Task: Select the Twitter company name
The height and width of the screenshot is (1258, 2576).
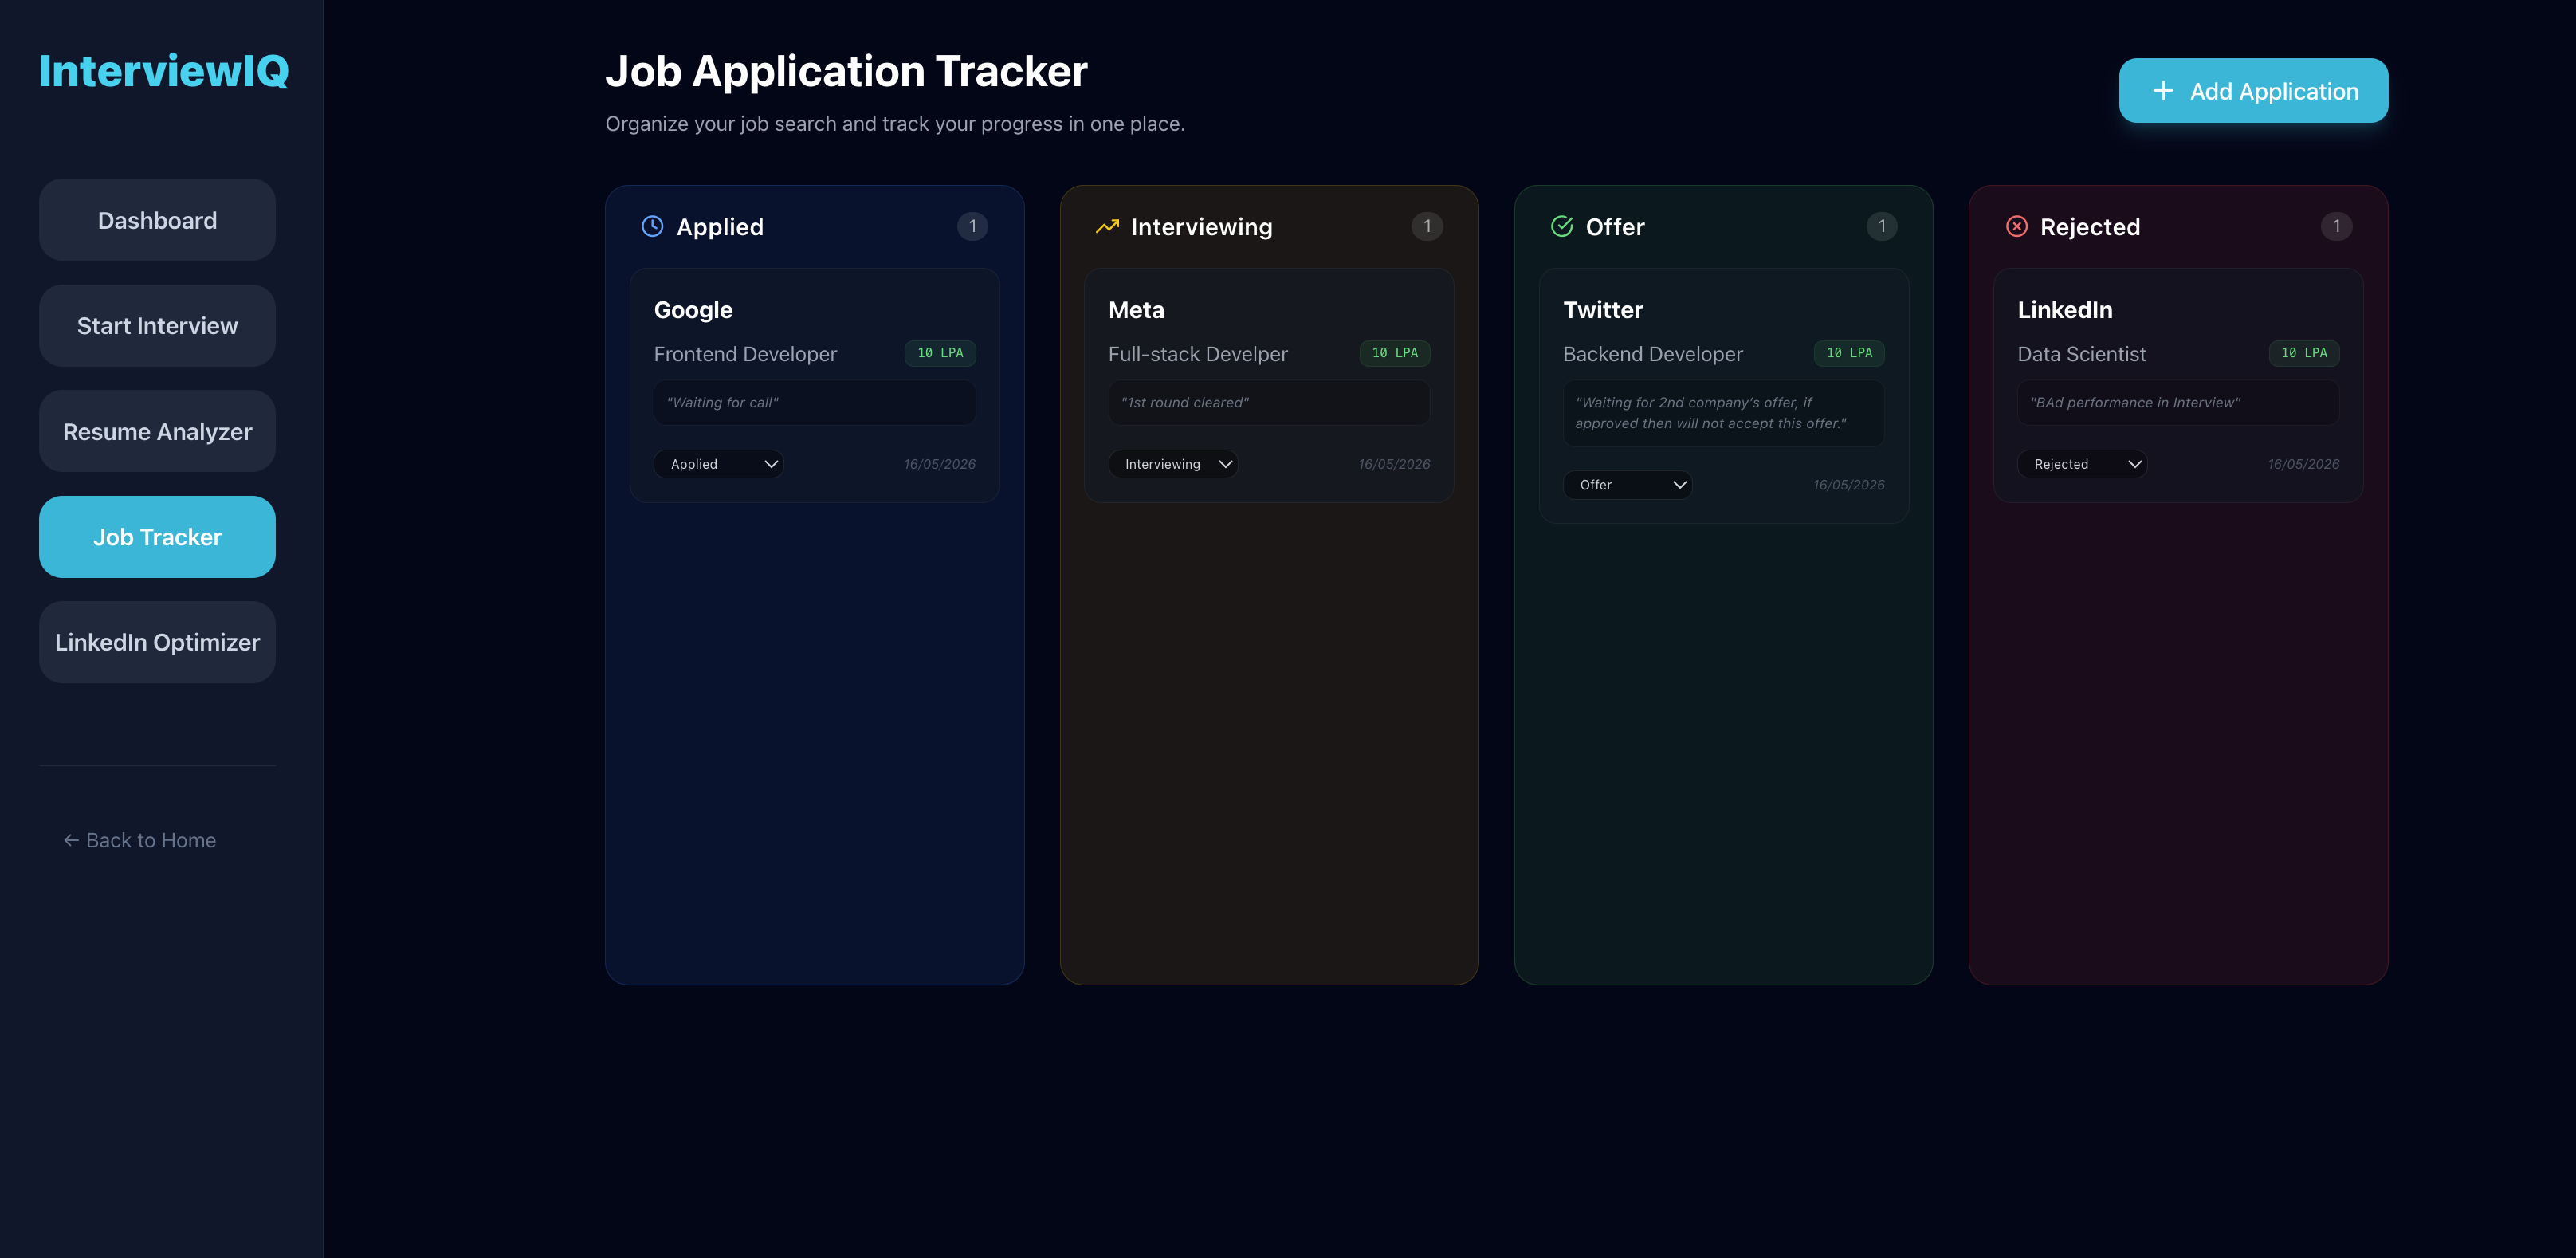Action: tap(1603, 310)
